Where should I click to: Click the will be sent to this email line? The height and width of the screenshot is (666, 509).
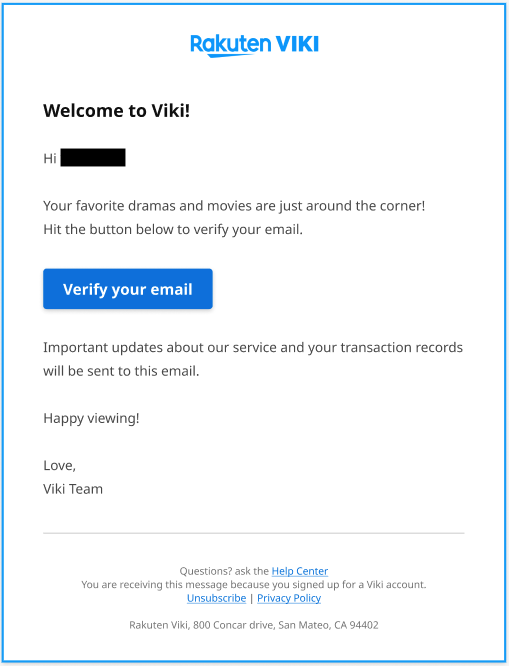(121, 371)
